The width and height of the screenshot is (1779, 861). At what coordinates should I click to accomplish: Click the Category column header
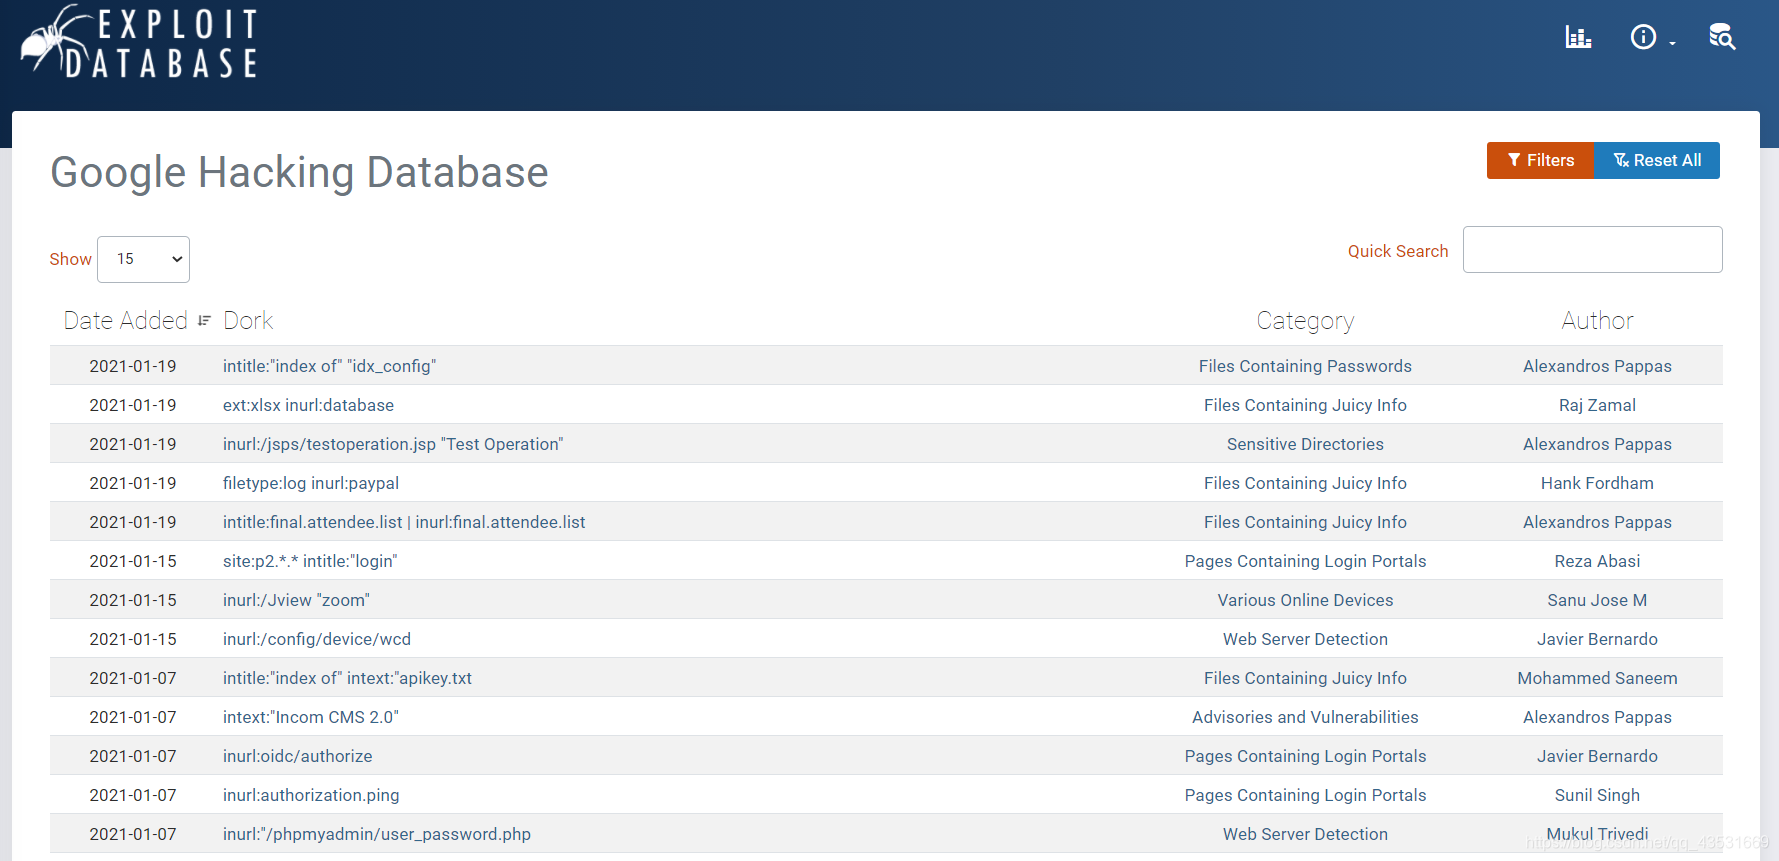pos(1305,321)
